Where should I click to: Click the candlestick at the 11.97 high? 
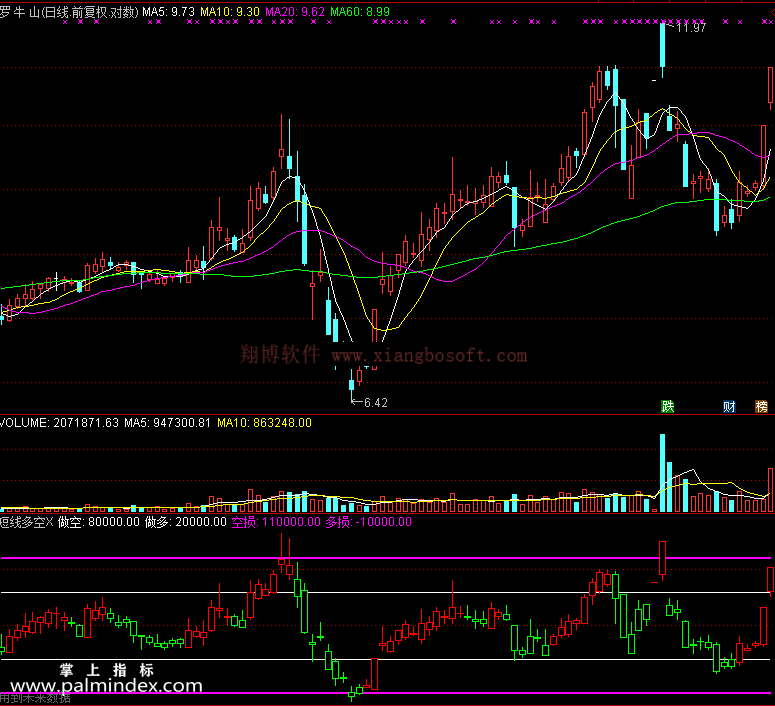[662, 48]
